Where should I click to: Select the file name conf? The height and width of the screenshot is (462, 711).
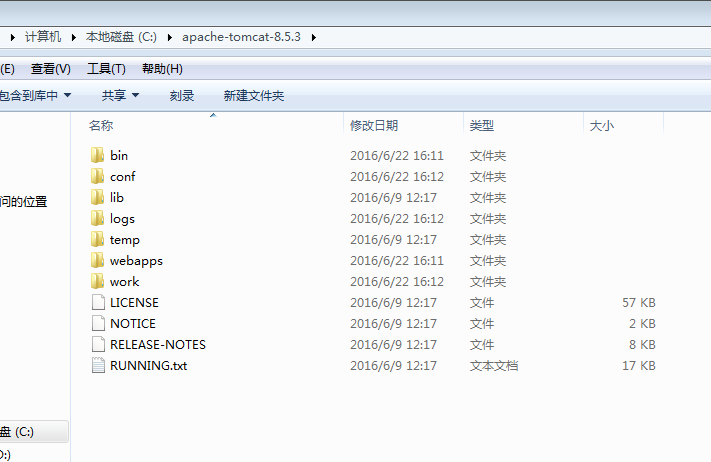click(x=122, y=176)
